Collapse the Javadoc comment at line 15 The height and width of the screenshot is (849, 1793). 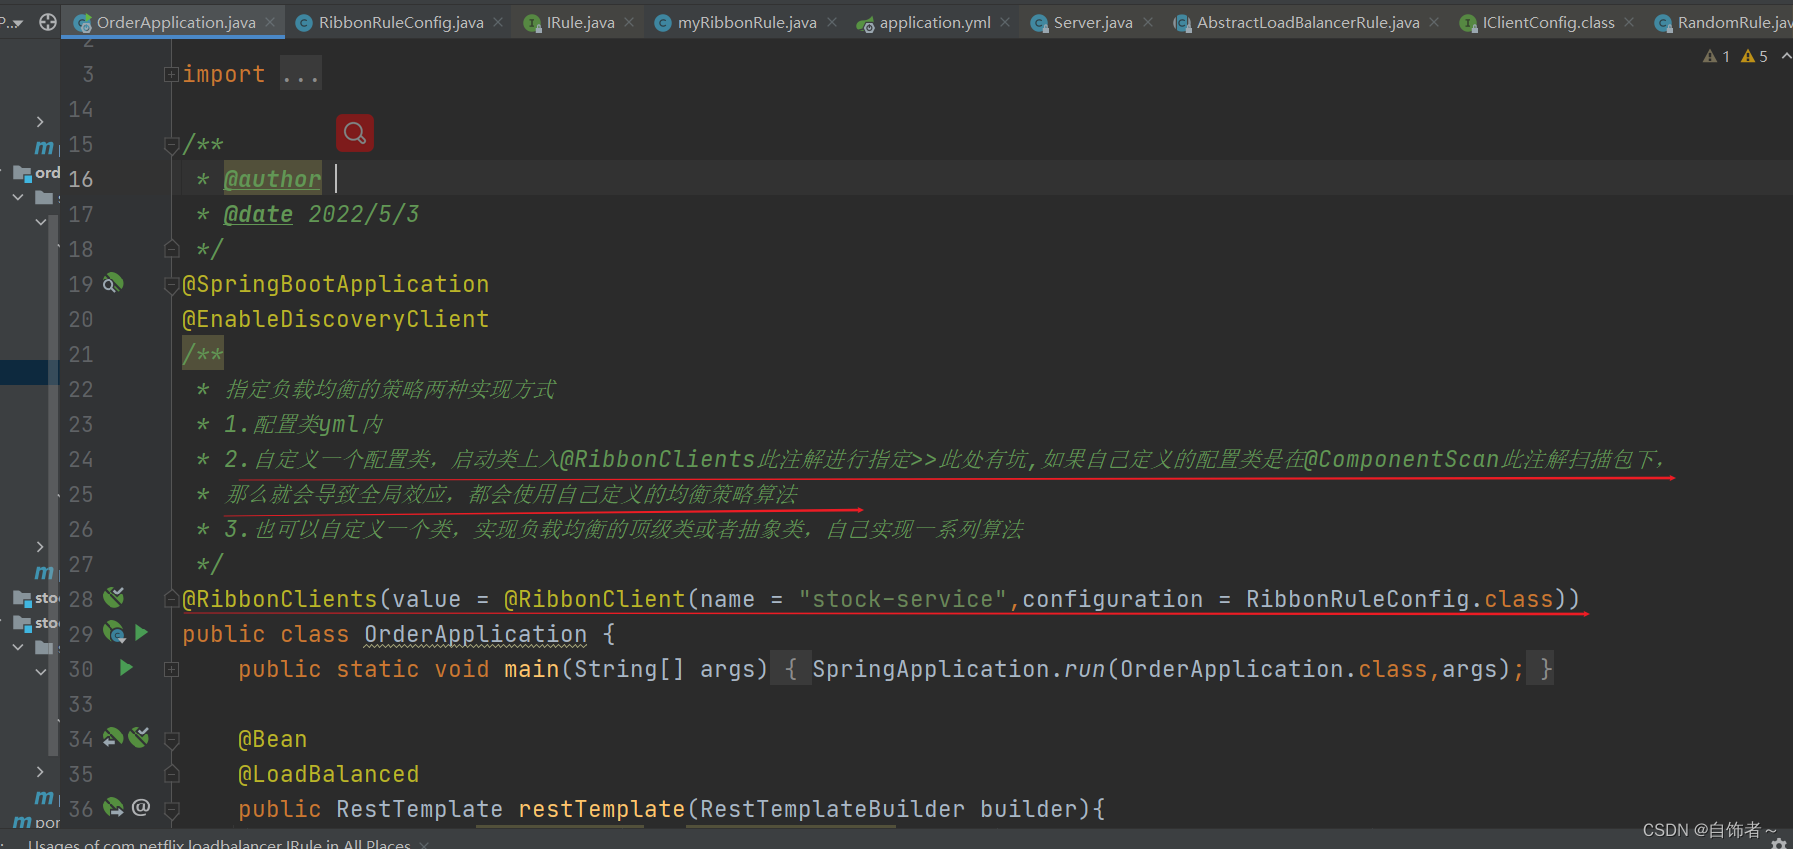pyautogui.click(x=171, y=145)
